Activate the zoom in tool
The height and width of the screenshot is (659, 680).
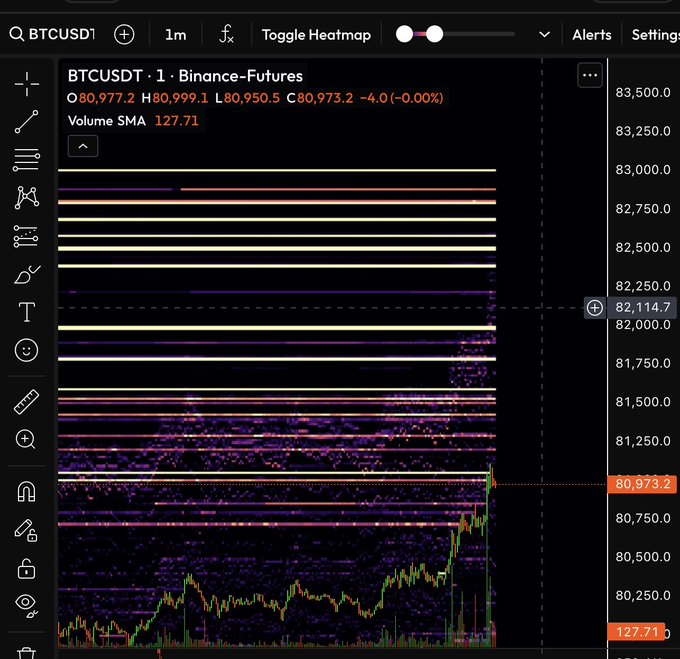click(26, 440)
